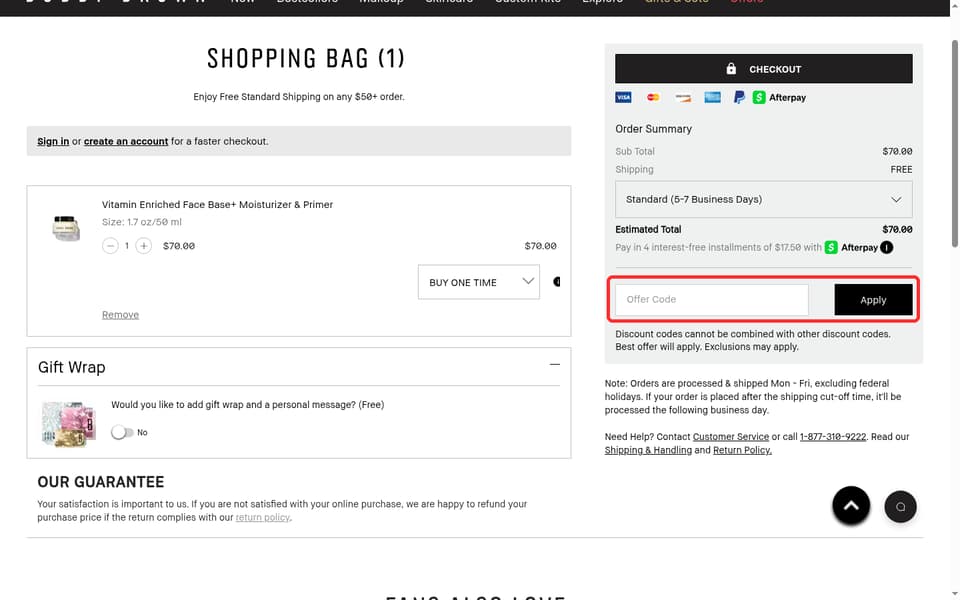The width and height of the screenshot is (960, 600).
Task: Click the Size: 1.7 oz/50 ml text
Action: coord(142,222)
